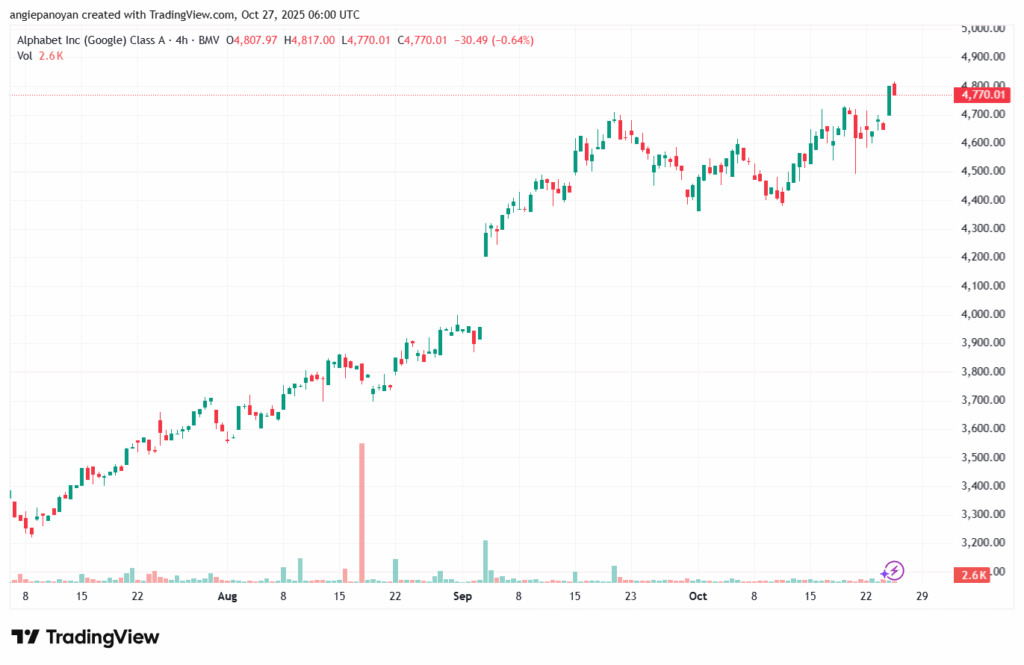The image size is (1024, 665).
Task: Click the Aug label on date axis
Action: click(x=228, y=597)
